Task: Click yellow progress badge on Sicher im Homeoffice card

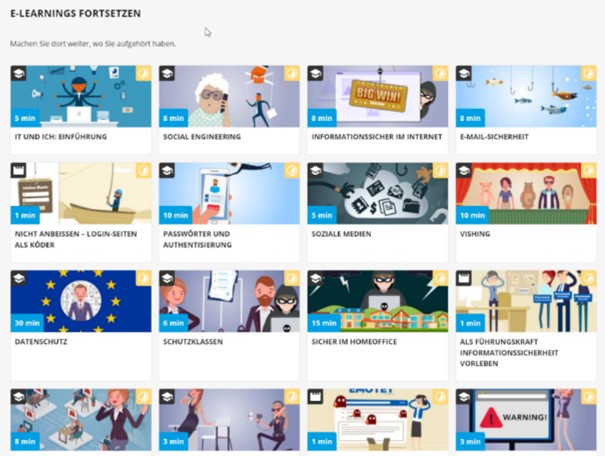Action: [x=440, y=278]
